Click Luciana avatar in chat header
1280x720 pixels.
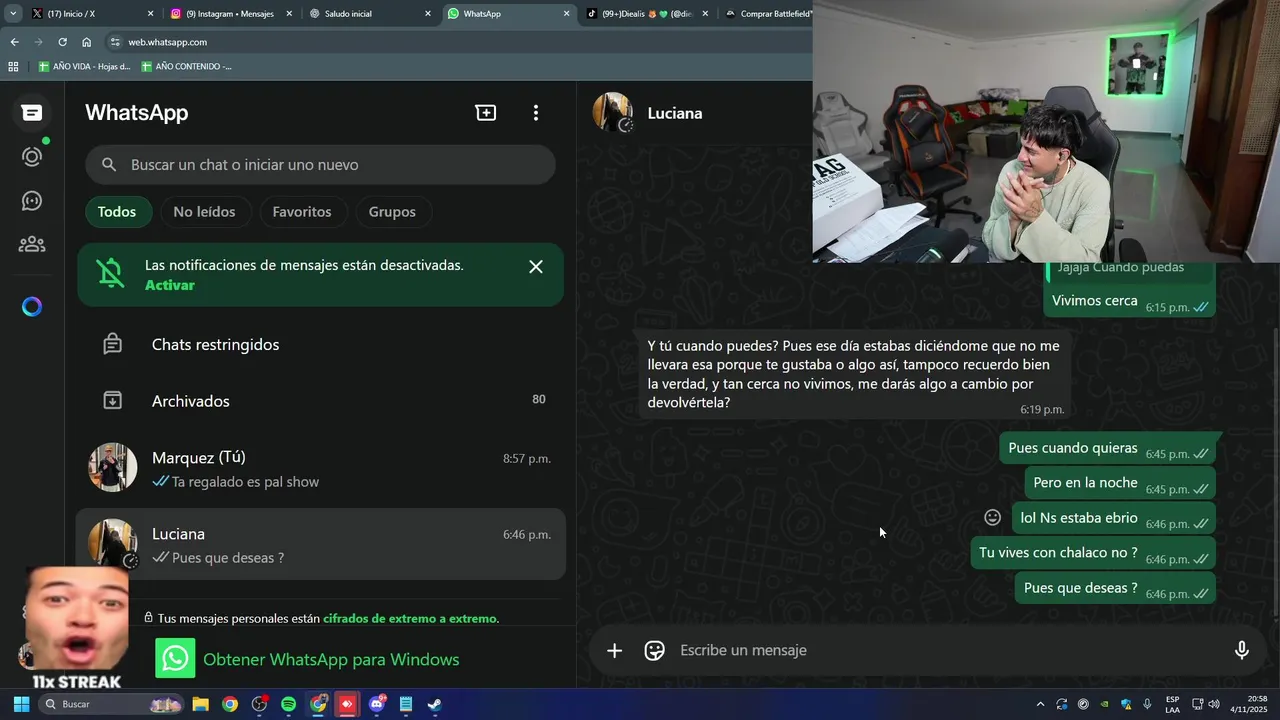613,113
